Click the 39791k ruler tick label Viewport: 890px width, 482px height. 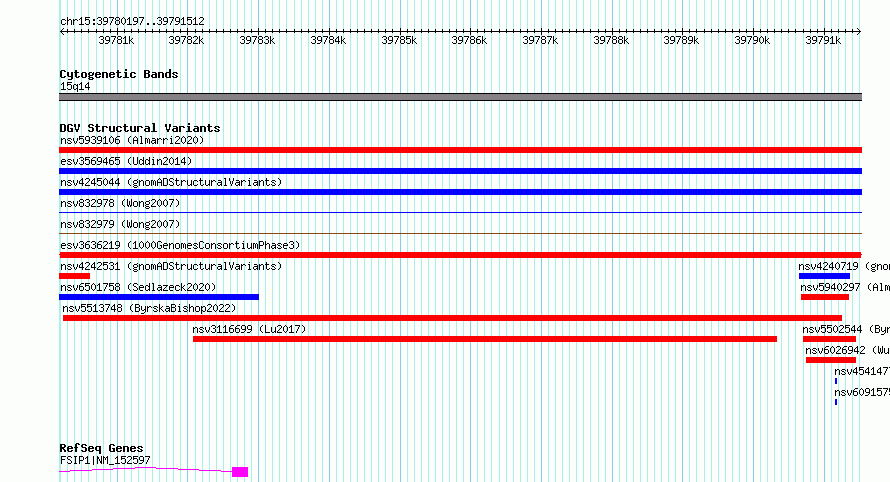823,41
